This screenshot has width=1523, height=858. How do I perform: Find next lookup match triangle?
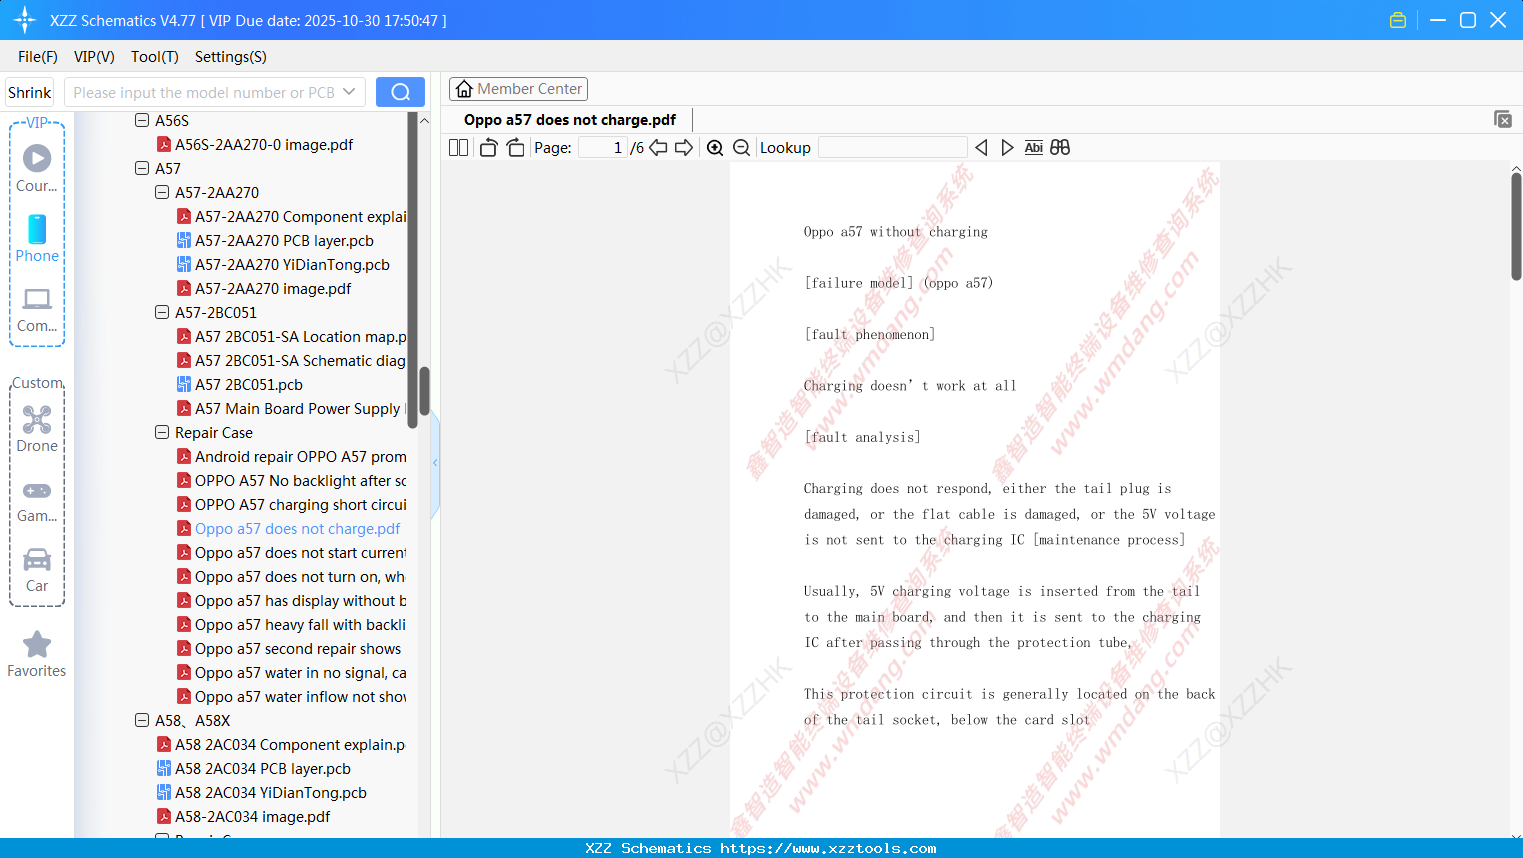[1007, 148]
